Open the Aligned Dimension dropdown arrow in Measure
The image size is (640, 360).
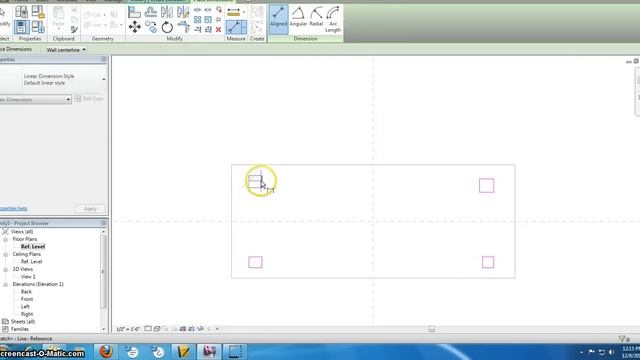[x=244, y=27]
